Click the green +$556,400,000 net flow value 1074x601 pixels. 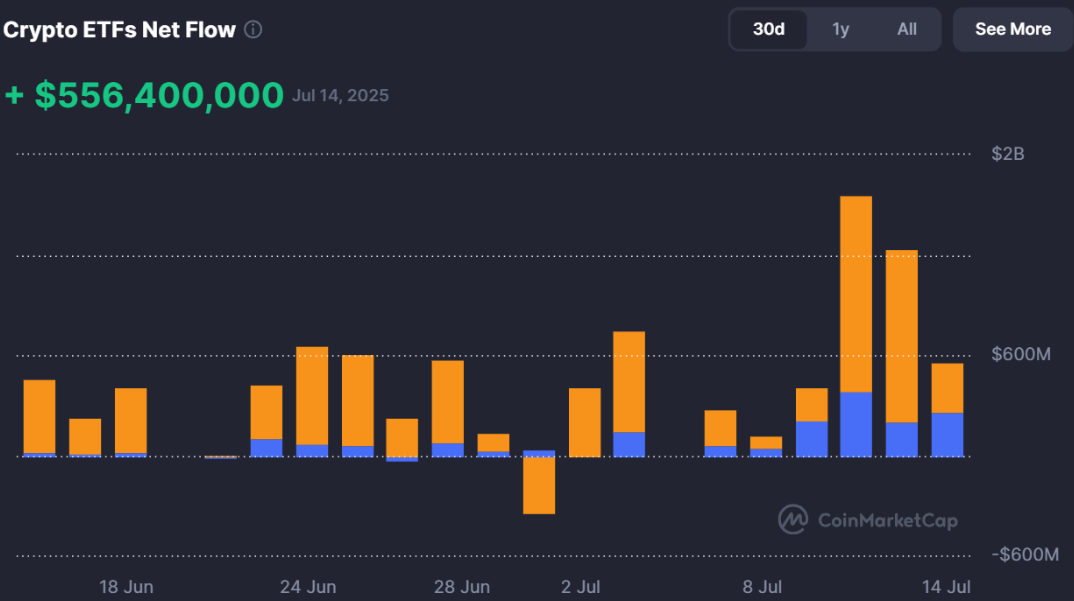pos(144,95)
